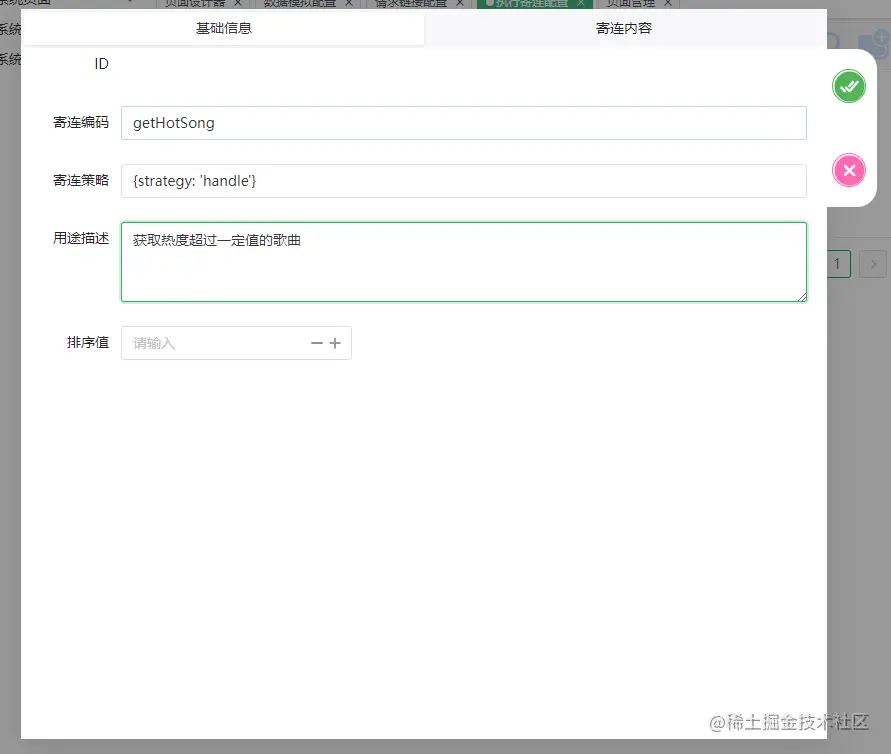The width and height of the screenshot is (891, 754).
Task: Click the 寄连编码 field containing getHotSong
Action: click(x=463, y=122)
